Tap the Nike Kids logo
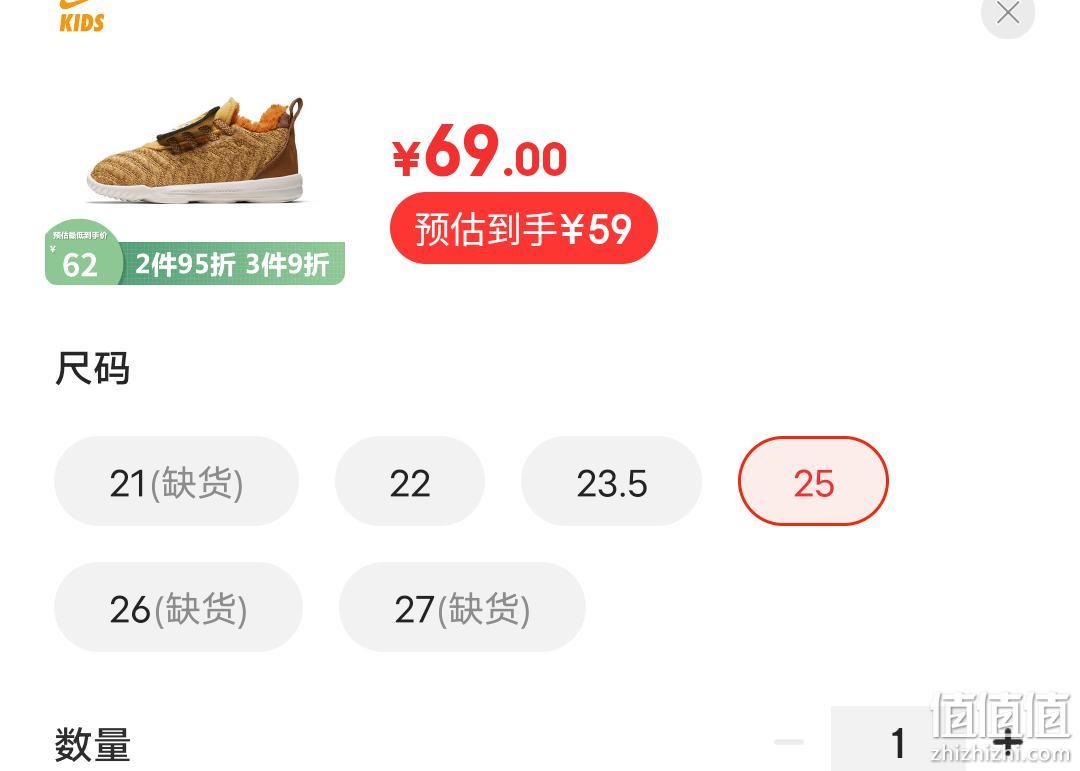 [x=81, y=17]
